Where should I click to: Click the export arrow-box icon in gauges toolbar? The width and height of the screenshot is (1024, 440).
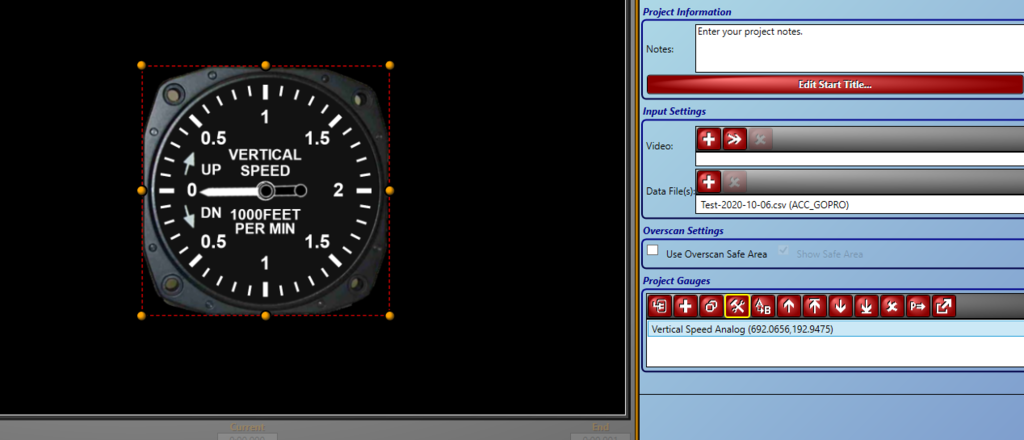tap(943, 306)
